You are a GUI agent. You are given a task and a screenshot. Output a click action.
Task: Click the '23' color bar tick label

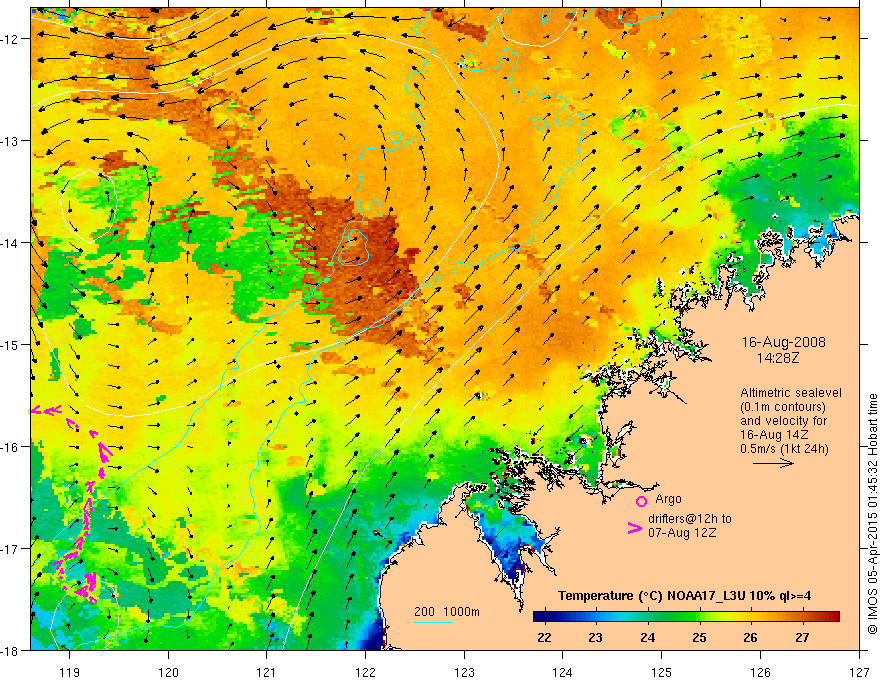(x=595, y=637)
